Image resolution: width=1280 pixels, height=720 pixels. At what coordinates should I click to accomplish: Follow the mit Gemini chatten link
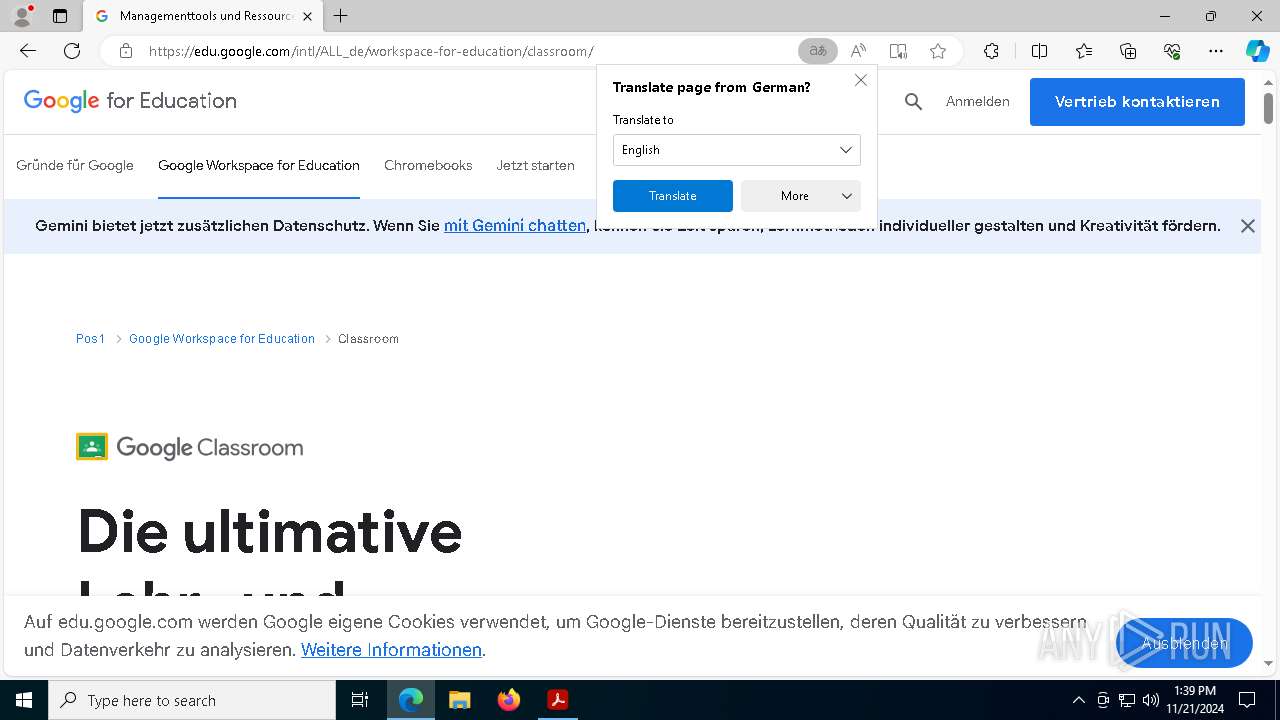pos(515,226)
